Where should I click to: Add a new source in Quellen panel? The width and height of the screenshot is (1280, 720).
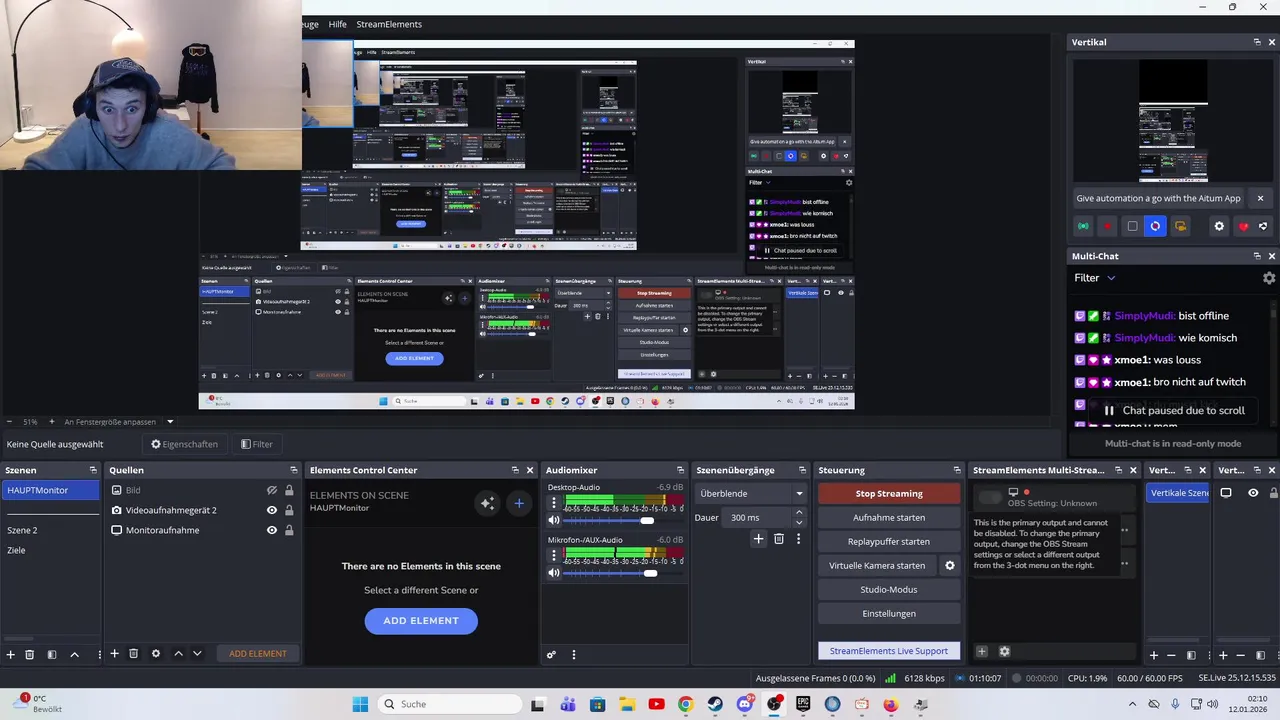click(114, 654)
